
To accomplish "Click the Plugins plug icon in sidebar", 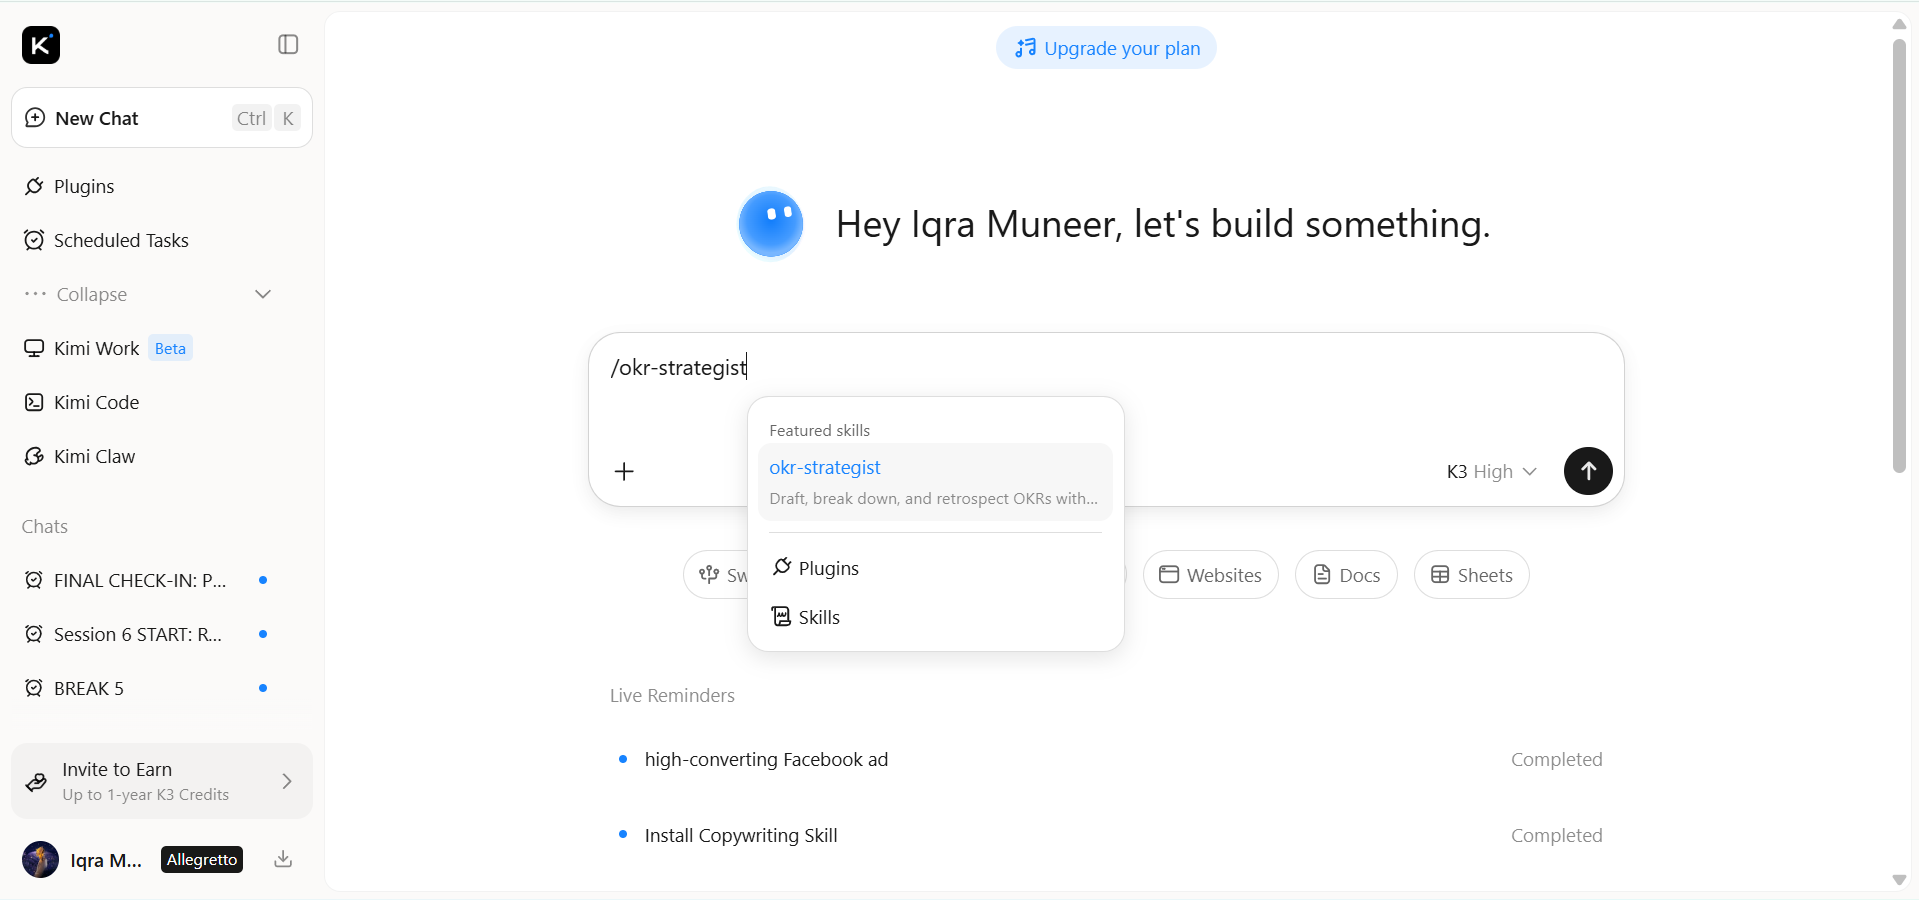I will 34,186.
